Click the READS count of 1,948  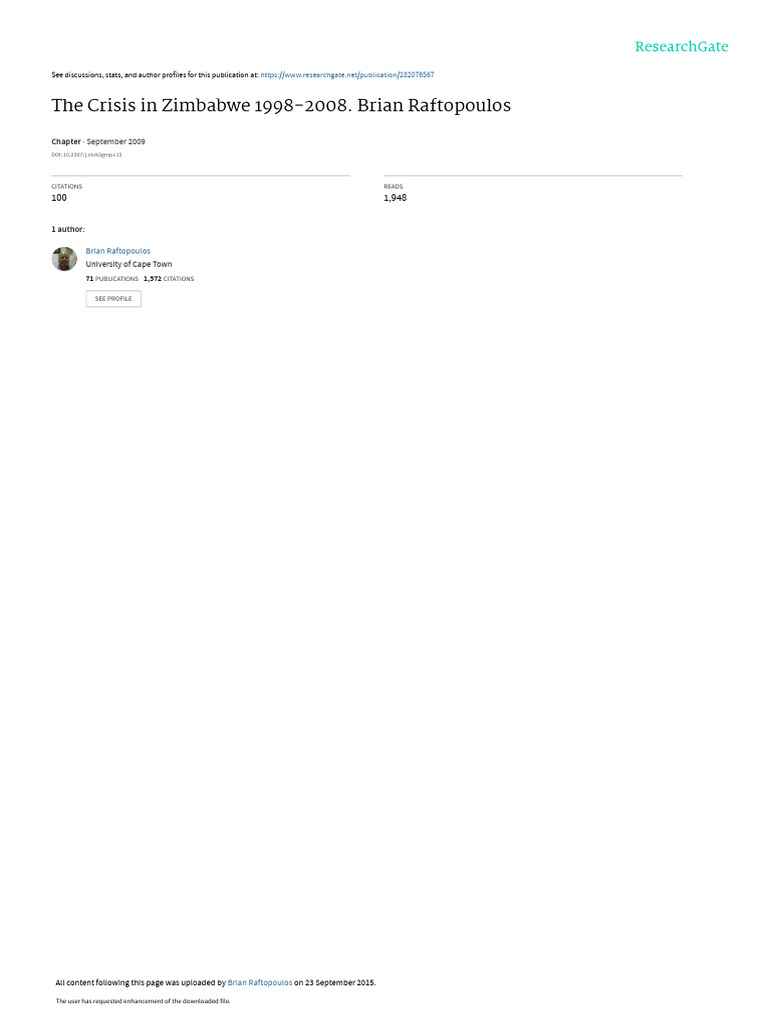tap(395, 198)
